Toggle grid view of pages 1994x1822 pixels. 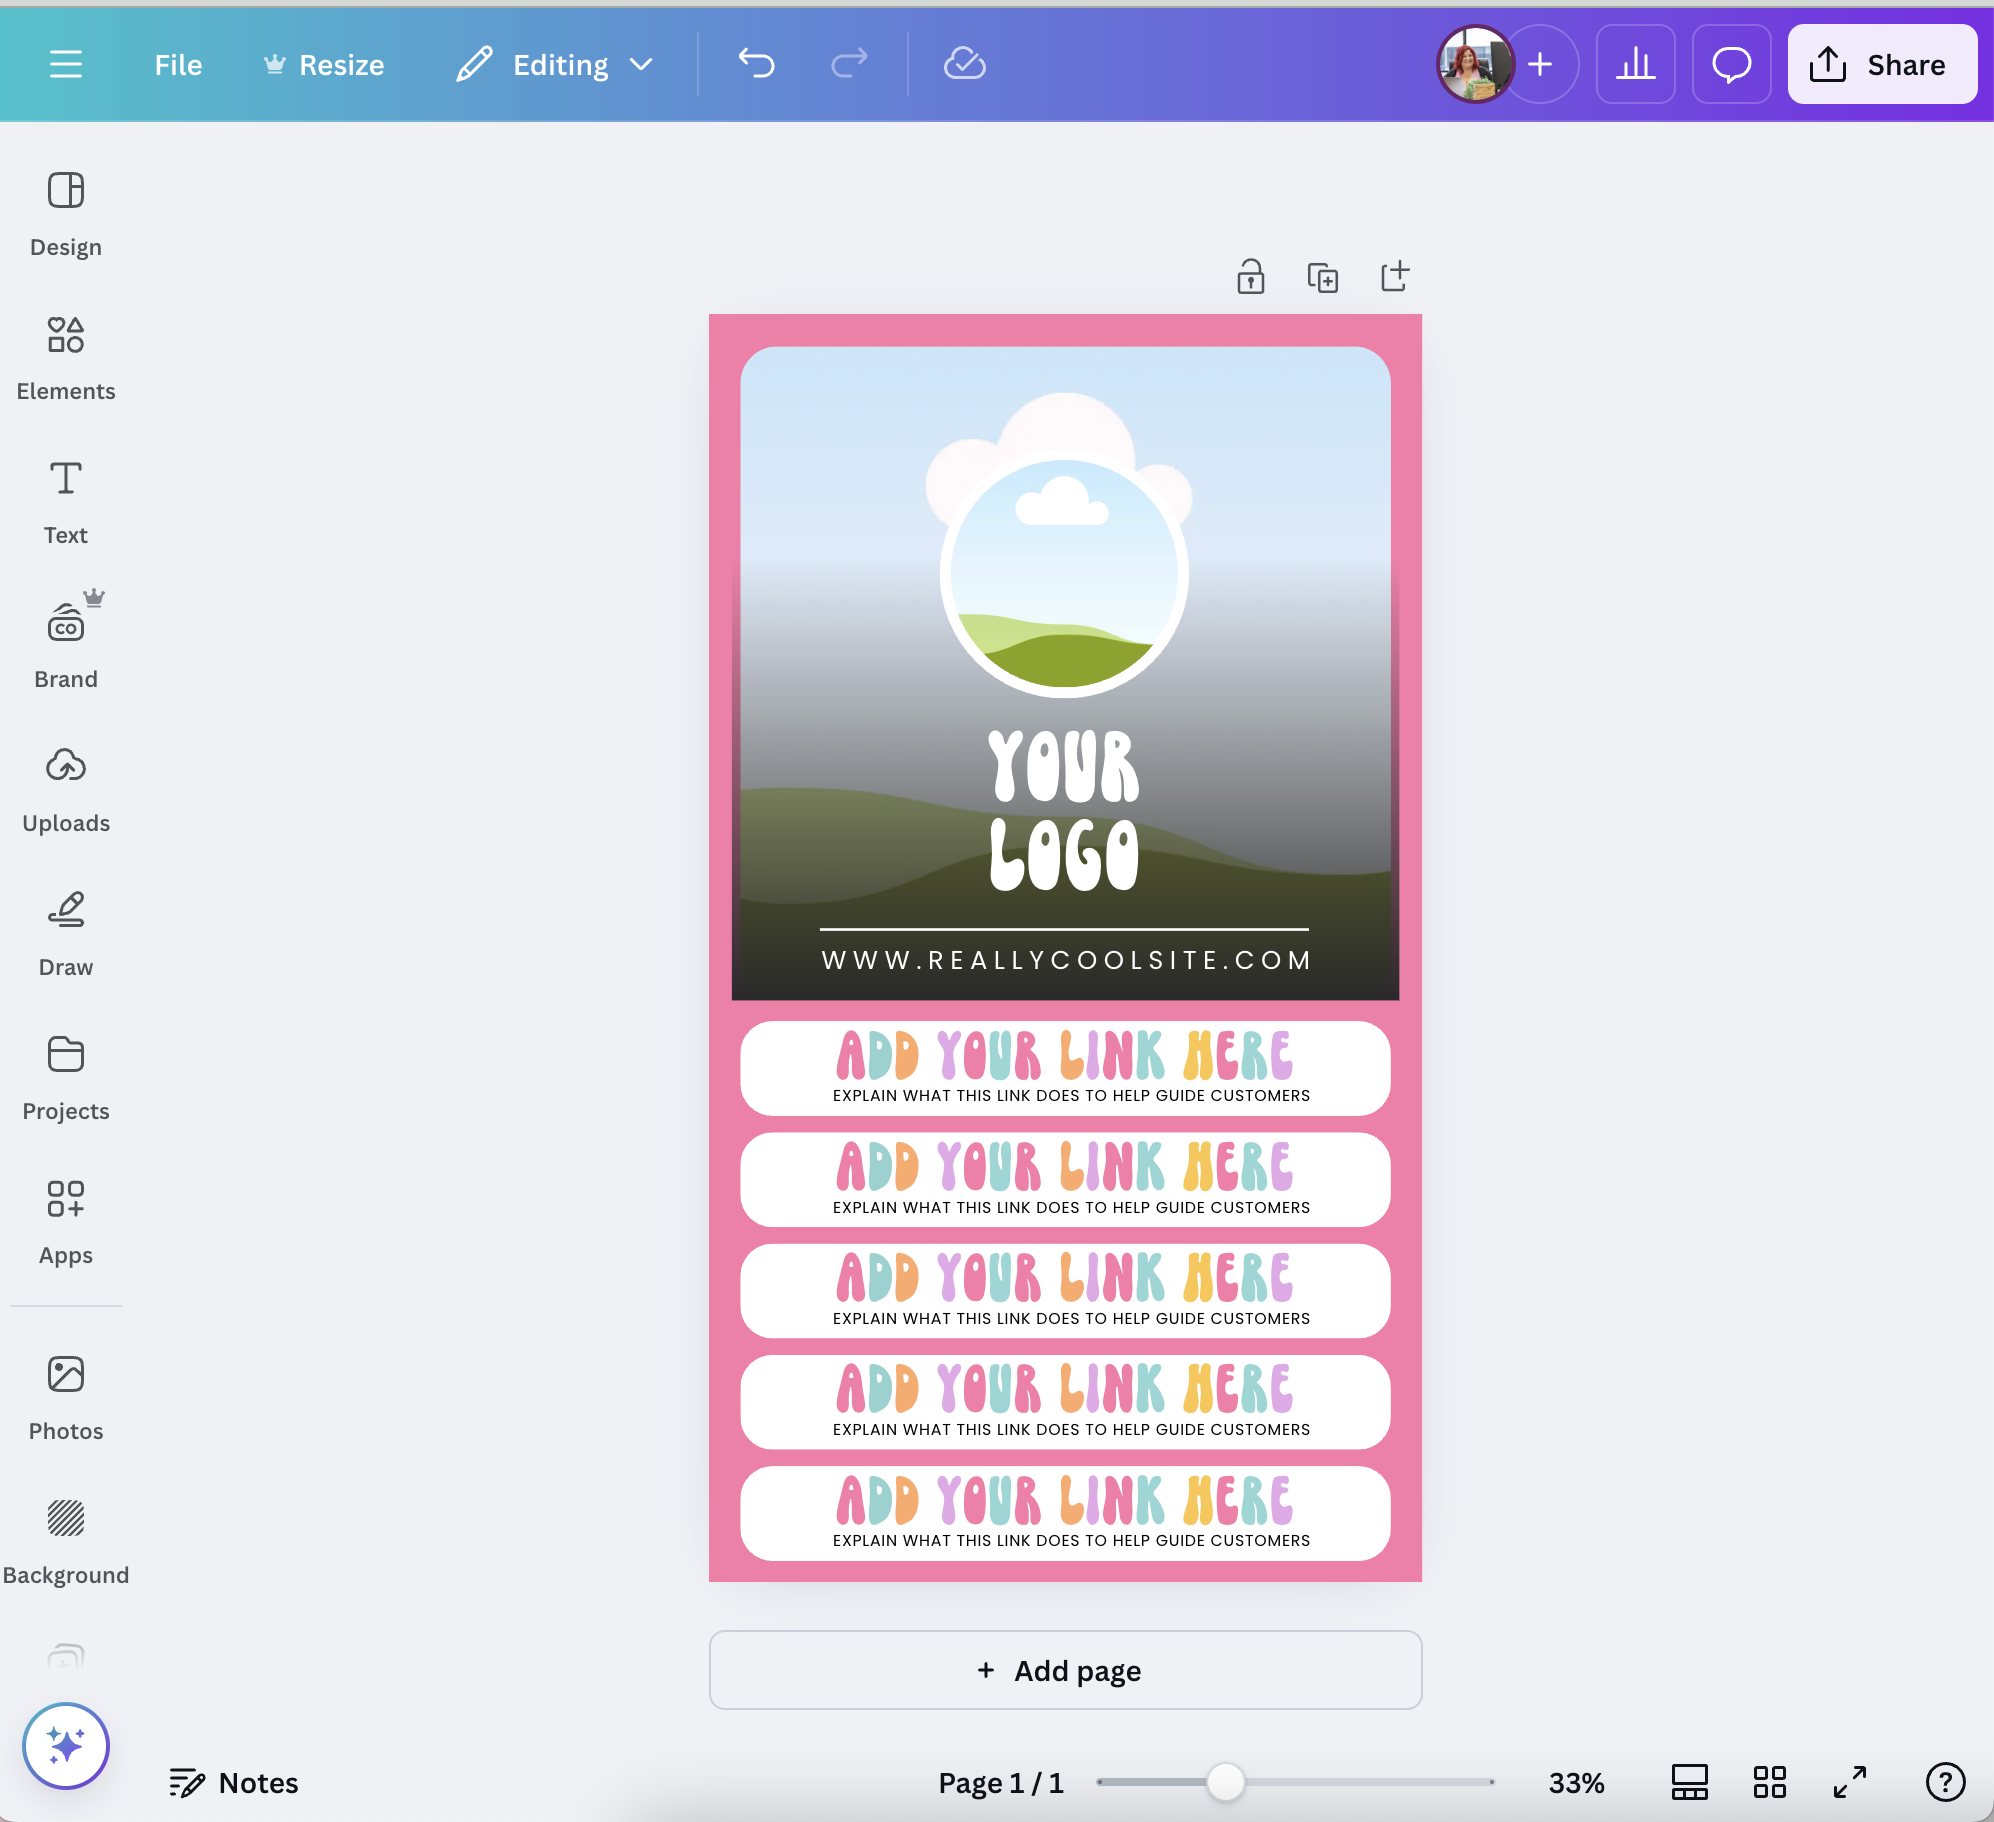[x=1769, y=1782]
